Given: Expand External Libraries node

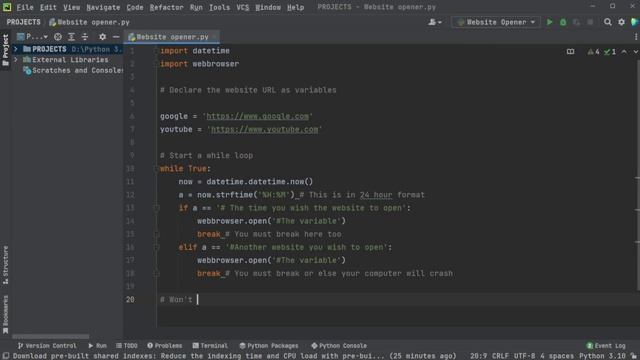Looking at the screenshot, I should (16, 60).
